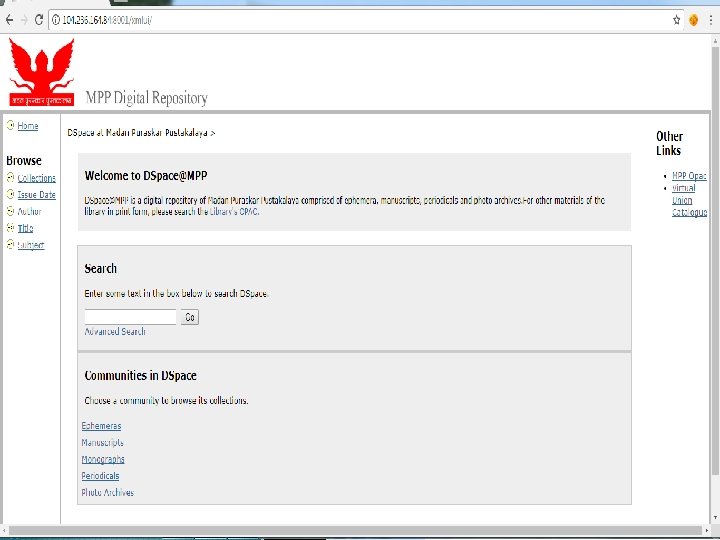Open the browser three-dot menu
The image size is (720, 540).
[x=710, y=20]
